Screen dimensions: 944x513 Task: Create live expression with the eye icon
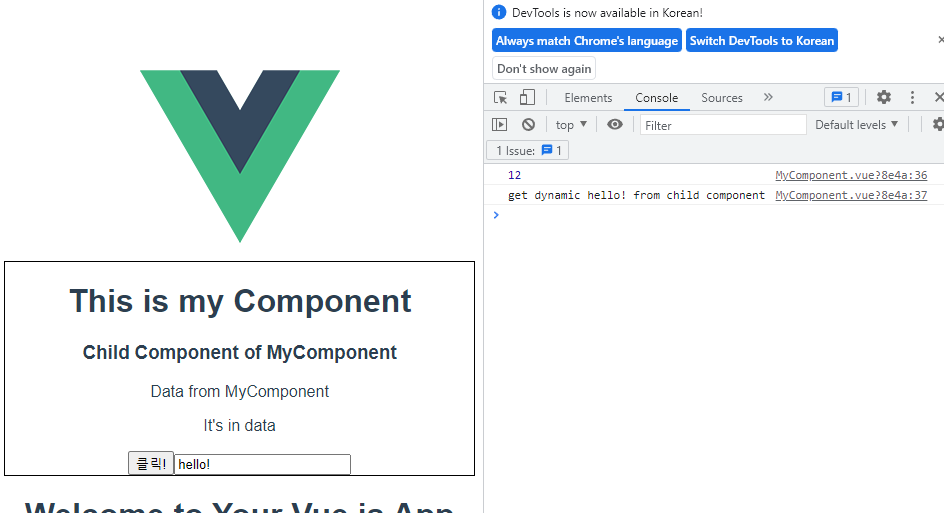tap(615, 125)
